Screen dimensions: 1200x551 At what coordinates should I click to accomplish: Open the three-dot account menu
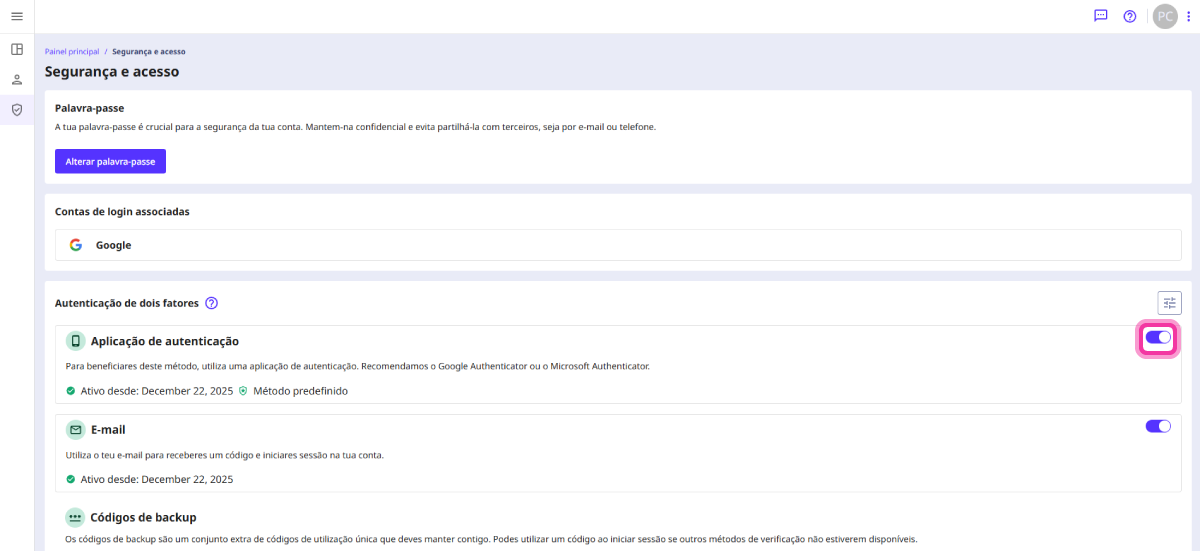tap(1188, 16)
